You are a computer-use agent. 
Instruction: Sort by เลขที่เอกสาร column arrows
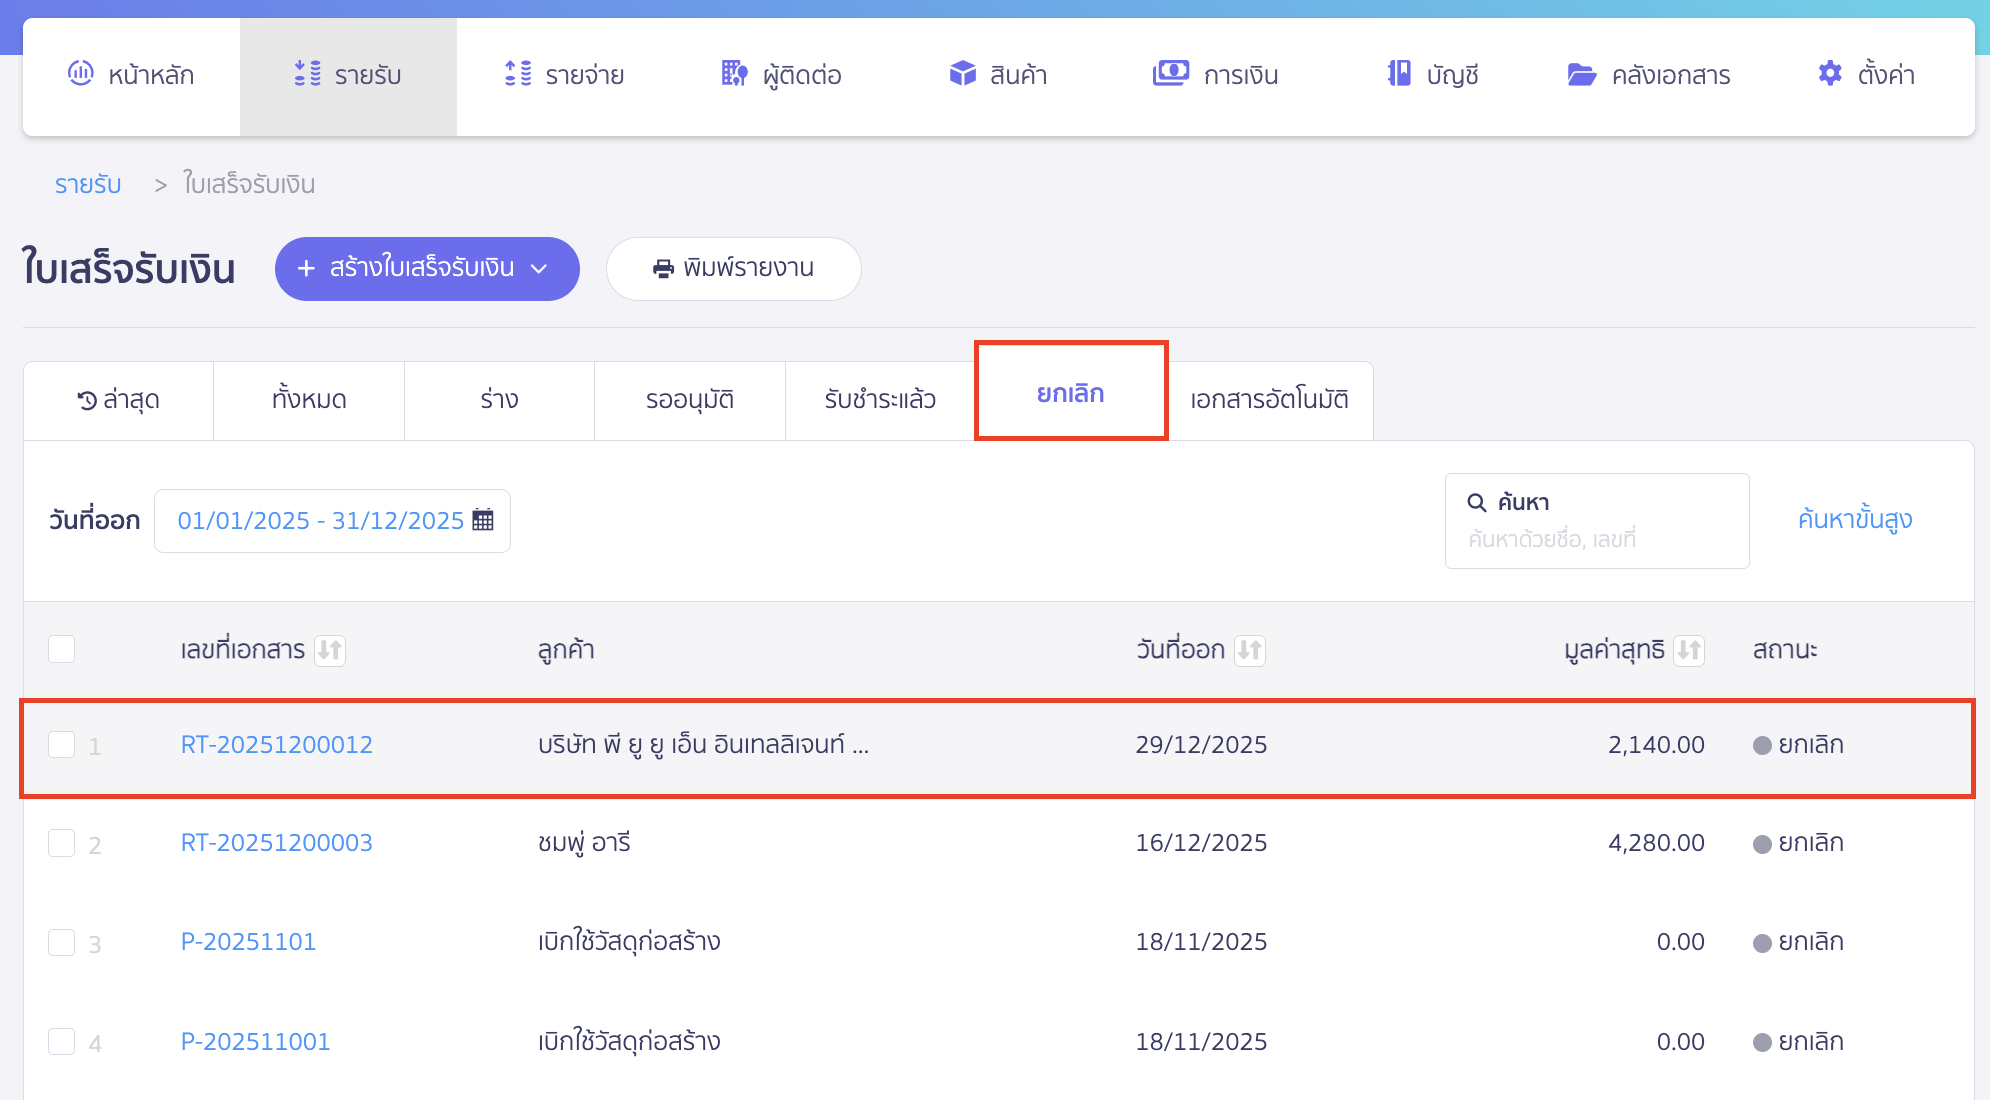pos(330,651)
